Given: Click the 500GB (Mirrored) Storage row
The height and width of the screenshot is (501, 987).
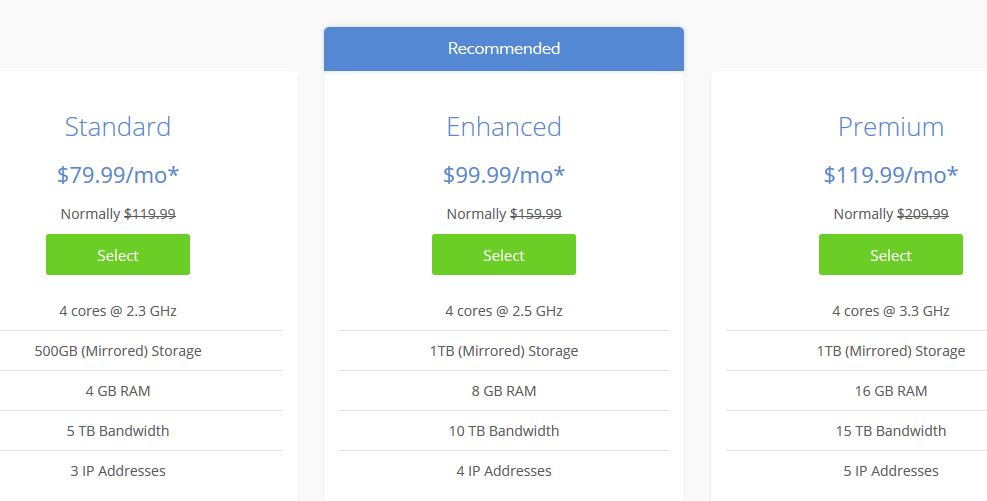Looking at the screenshot, I should click(118, 351).
